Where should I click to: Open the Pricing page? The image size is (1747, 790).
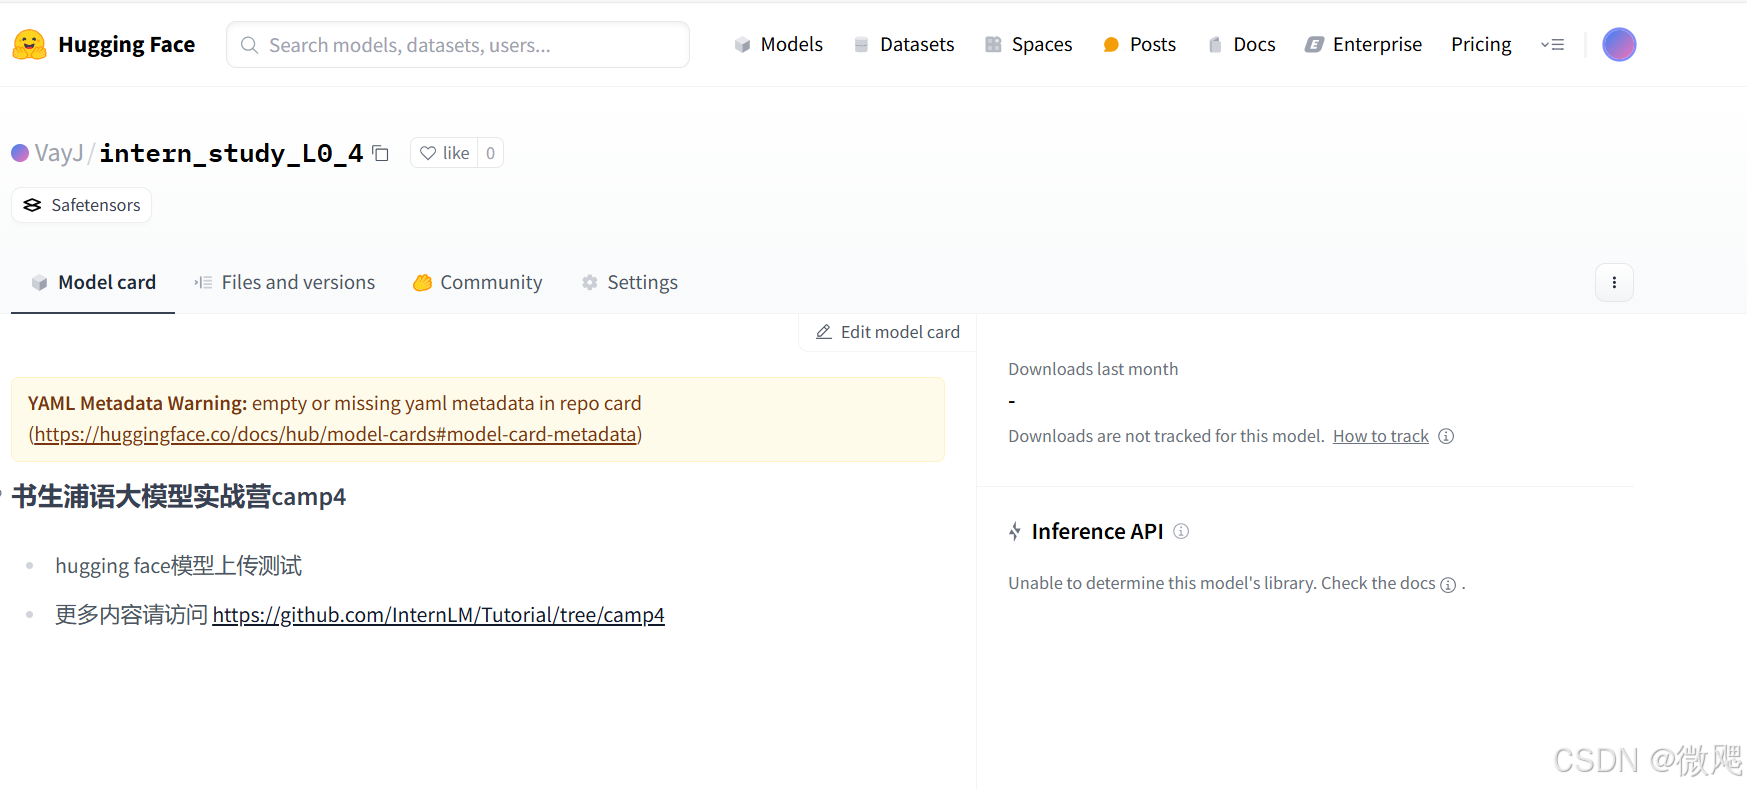[x=1481, y=45]
